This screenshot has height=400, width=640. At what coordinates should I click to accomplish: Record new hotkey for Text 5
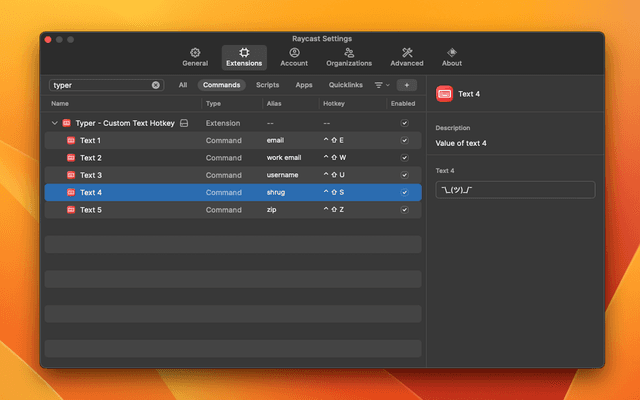pos(334,210)
